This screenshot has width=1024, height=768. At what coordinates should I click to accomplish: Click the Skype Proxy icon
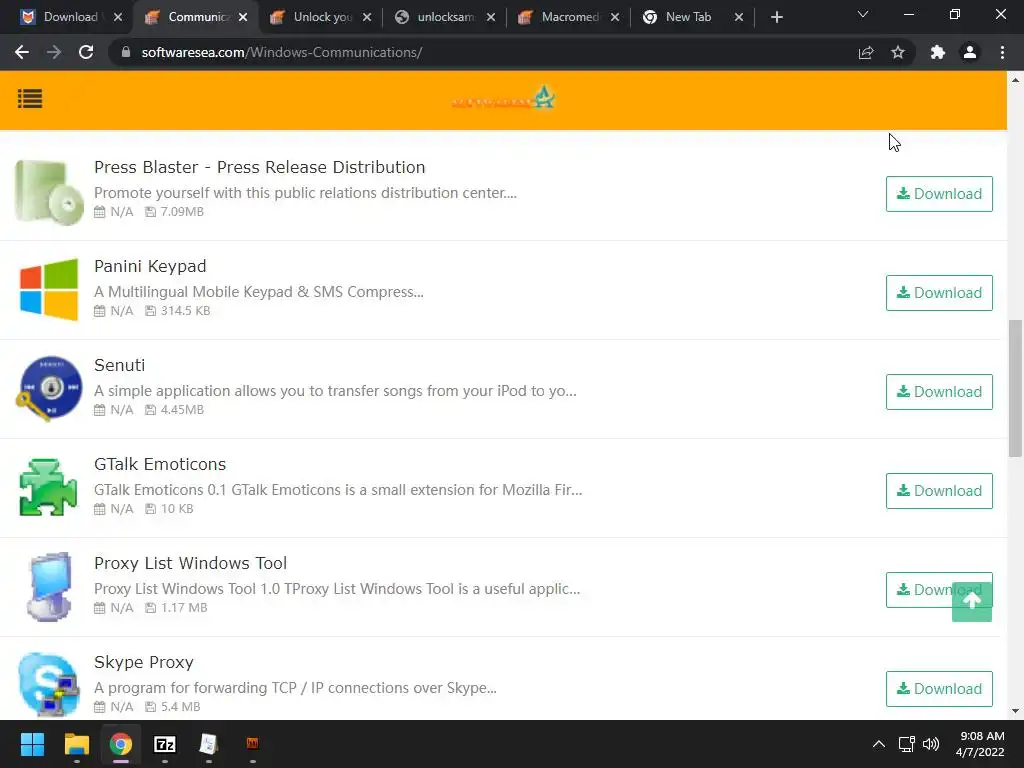[49, 684]
